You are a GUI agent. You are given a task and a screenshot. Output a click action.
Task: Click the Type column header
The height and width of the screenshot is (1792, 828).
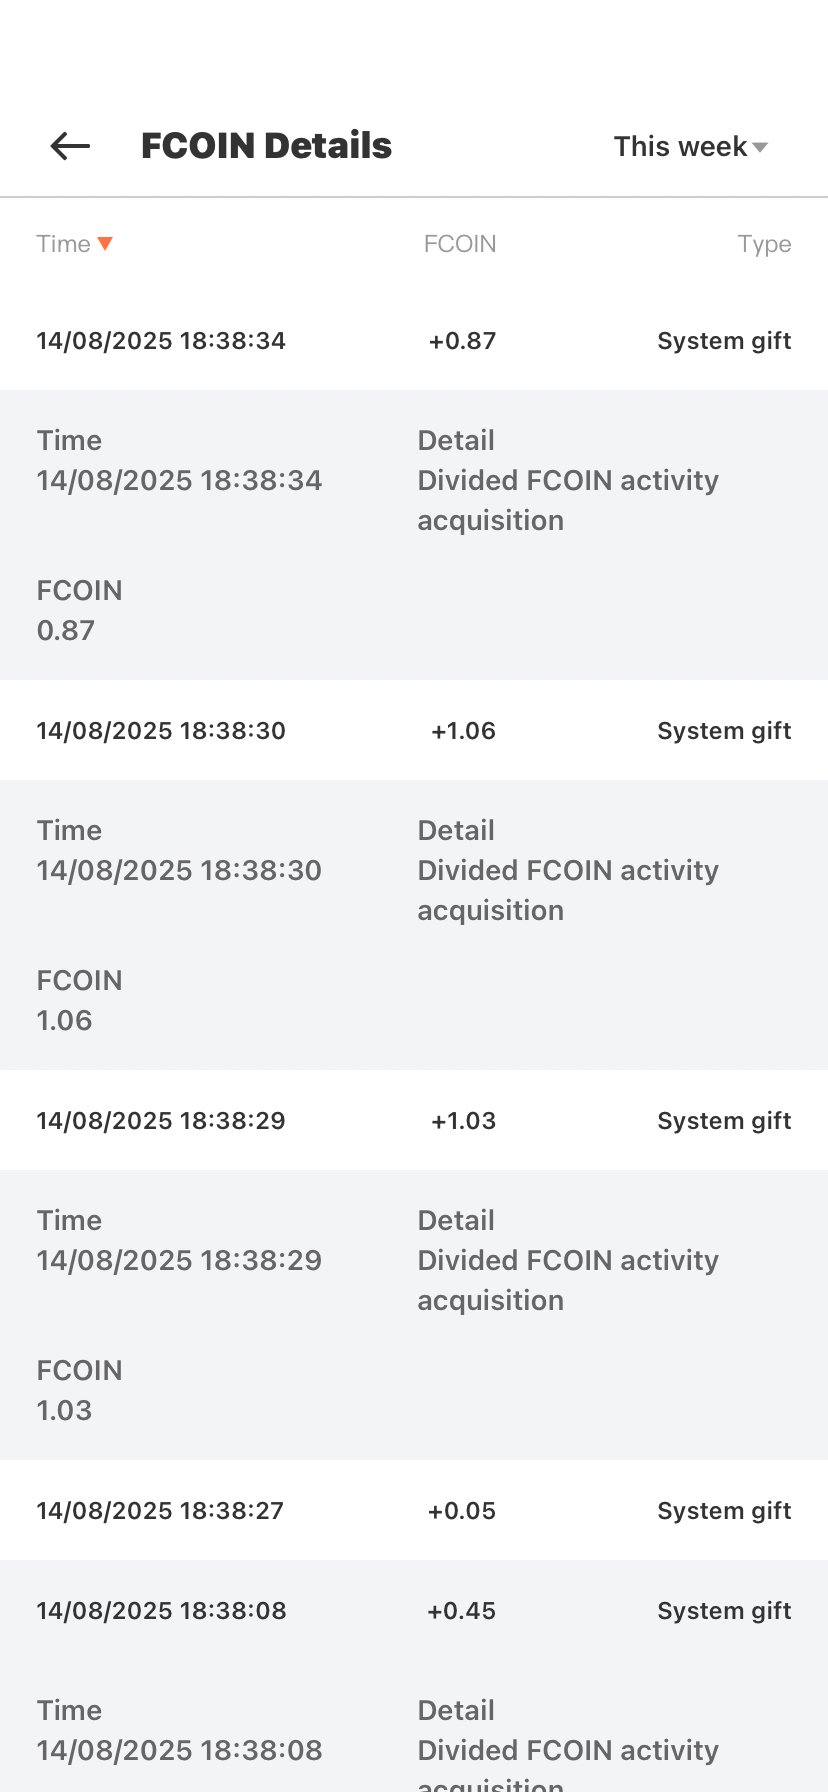pos(764,244)
